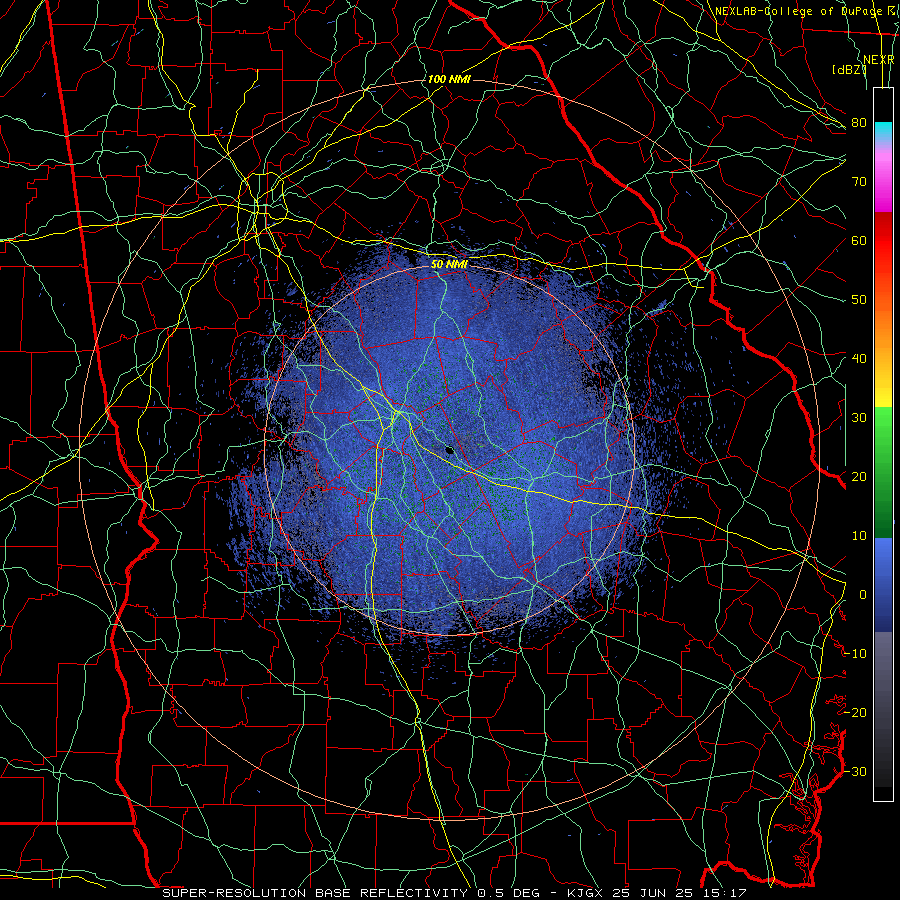The image size is (900, 900).
Task: Click the -20 value on the dBZ scale
Action: pyautogui.click(x=855, y=712)
